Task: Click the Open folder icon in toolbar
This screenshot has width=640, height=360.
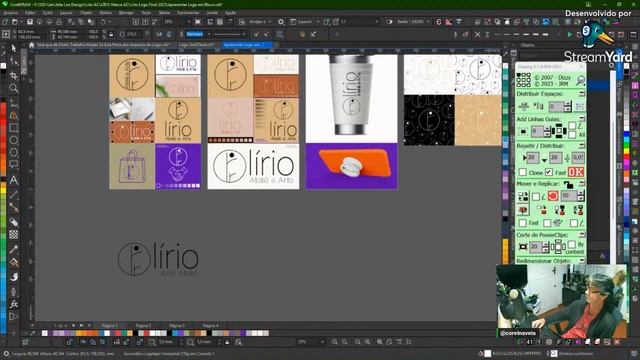Action: [15, 22]
